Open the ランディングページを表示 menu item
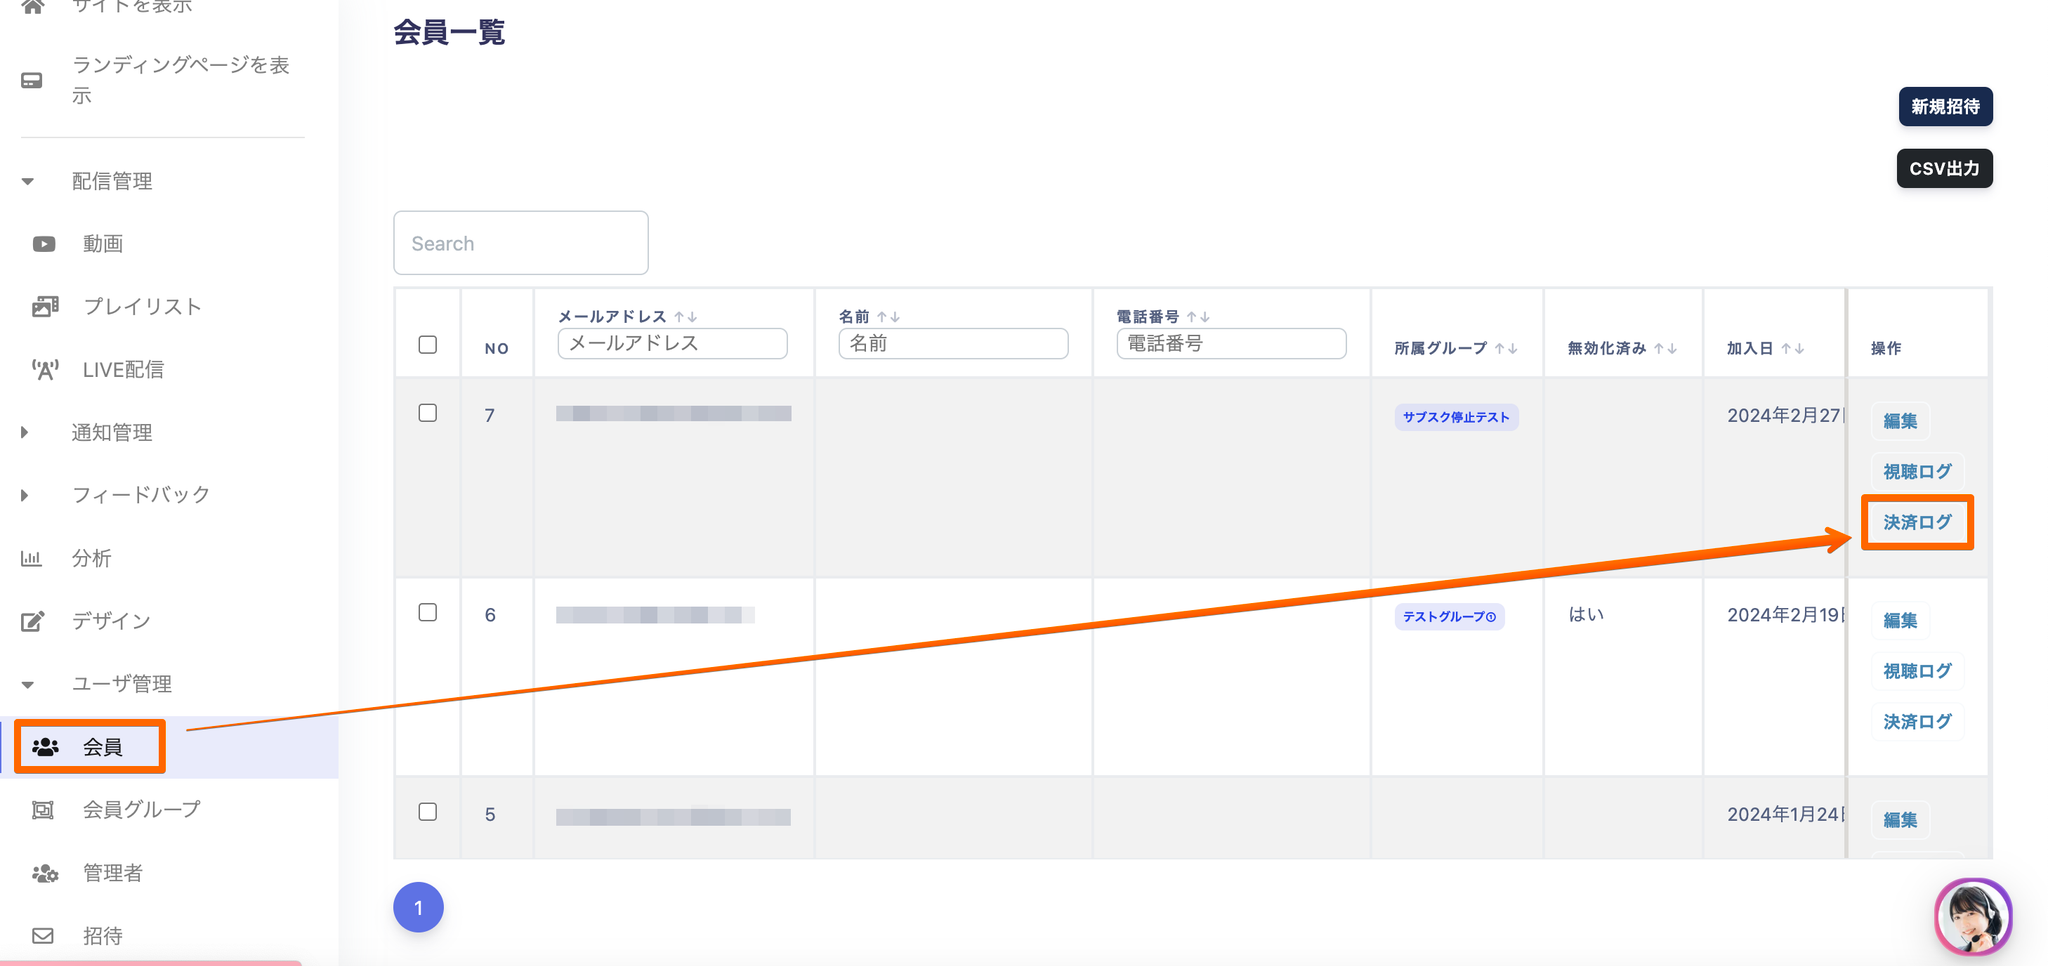 (x=180, y=80)
